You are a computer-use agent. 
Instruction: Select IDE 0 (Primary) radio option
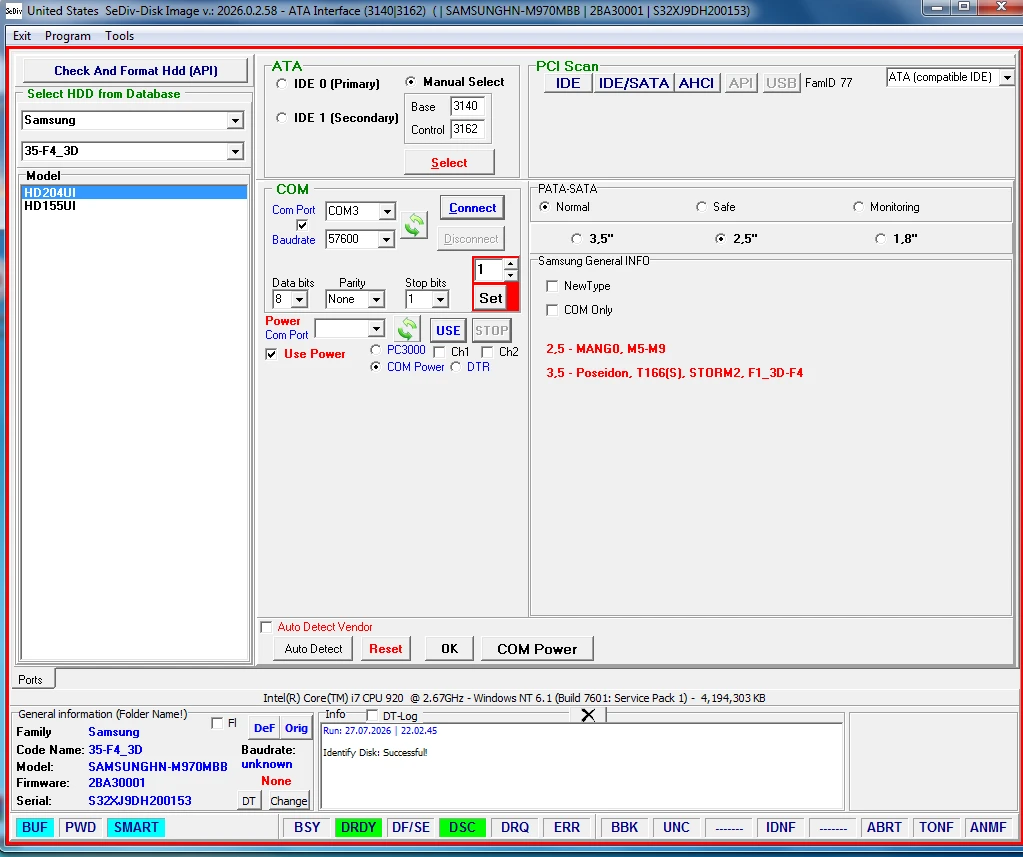pyautogui.click(x=281, y=83)
